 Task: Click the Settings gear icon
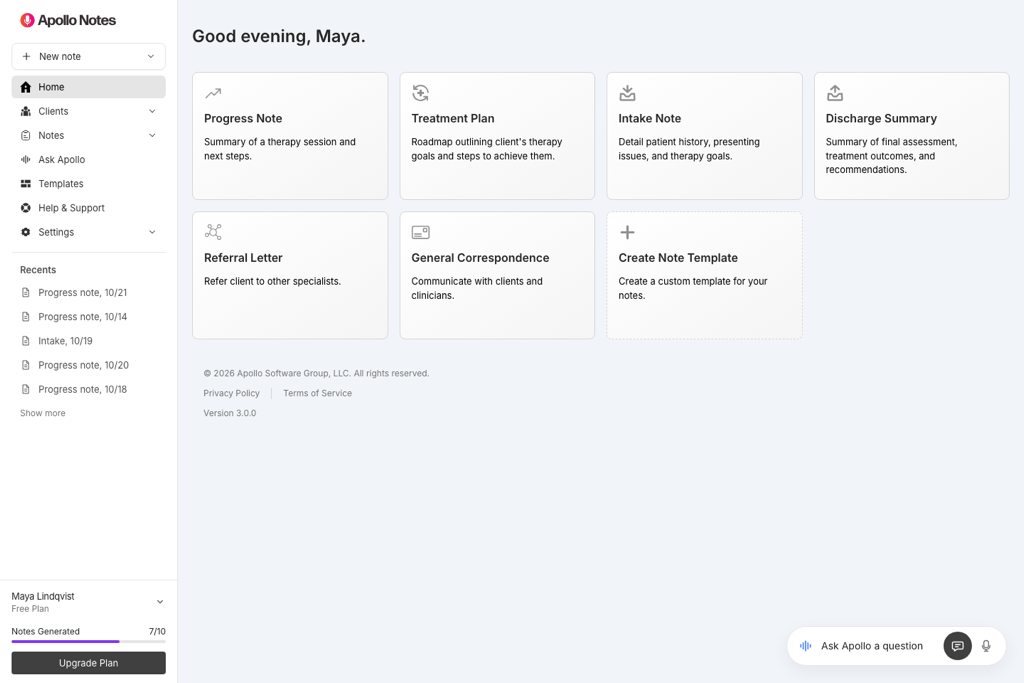pyautogui.click(x=25, y=232)
